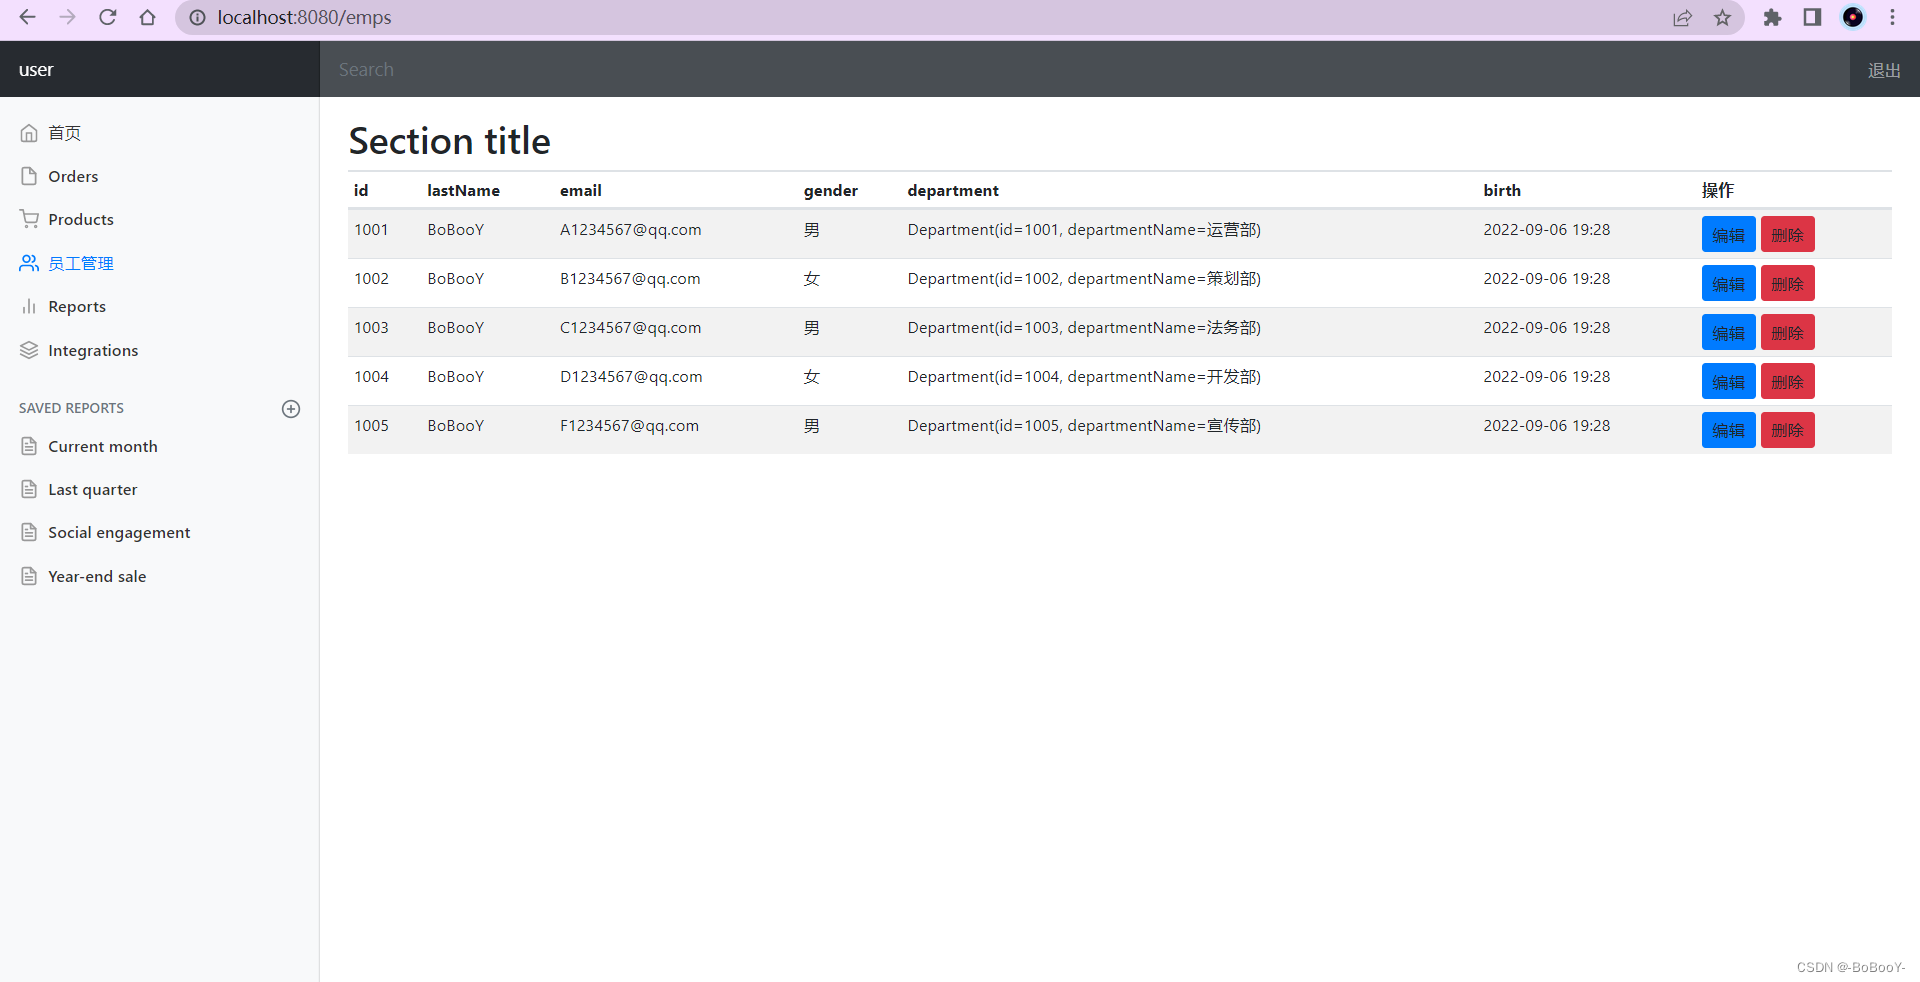Image resolution: width=1920 pixels, height=982 pixels.
Task: Click the layers icon for Integrations
Action: [x=29, y=350]
